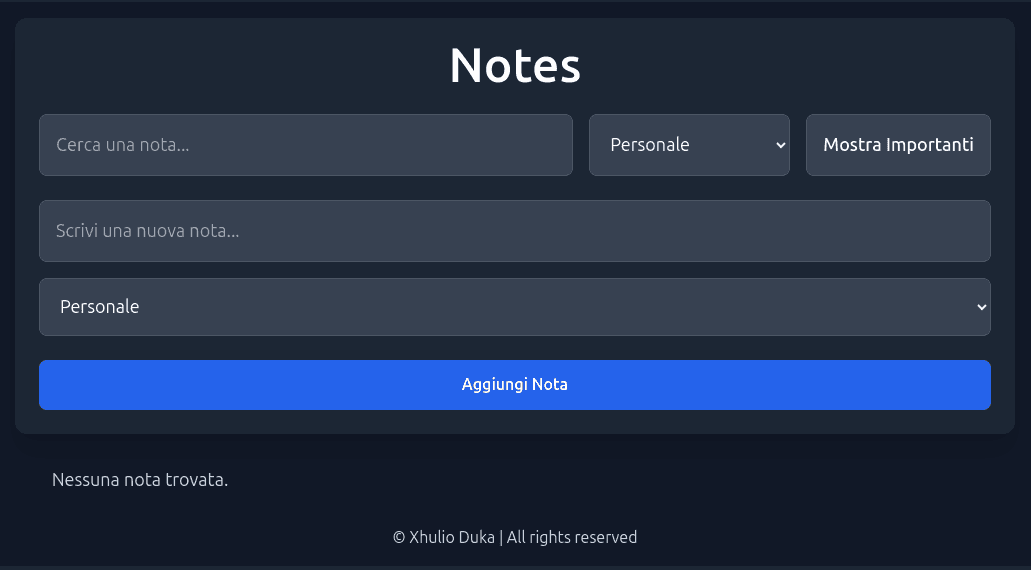Click the "Cerca una nota..." search field

tap(305, 145)
